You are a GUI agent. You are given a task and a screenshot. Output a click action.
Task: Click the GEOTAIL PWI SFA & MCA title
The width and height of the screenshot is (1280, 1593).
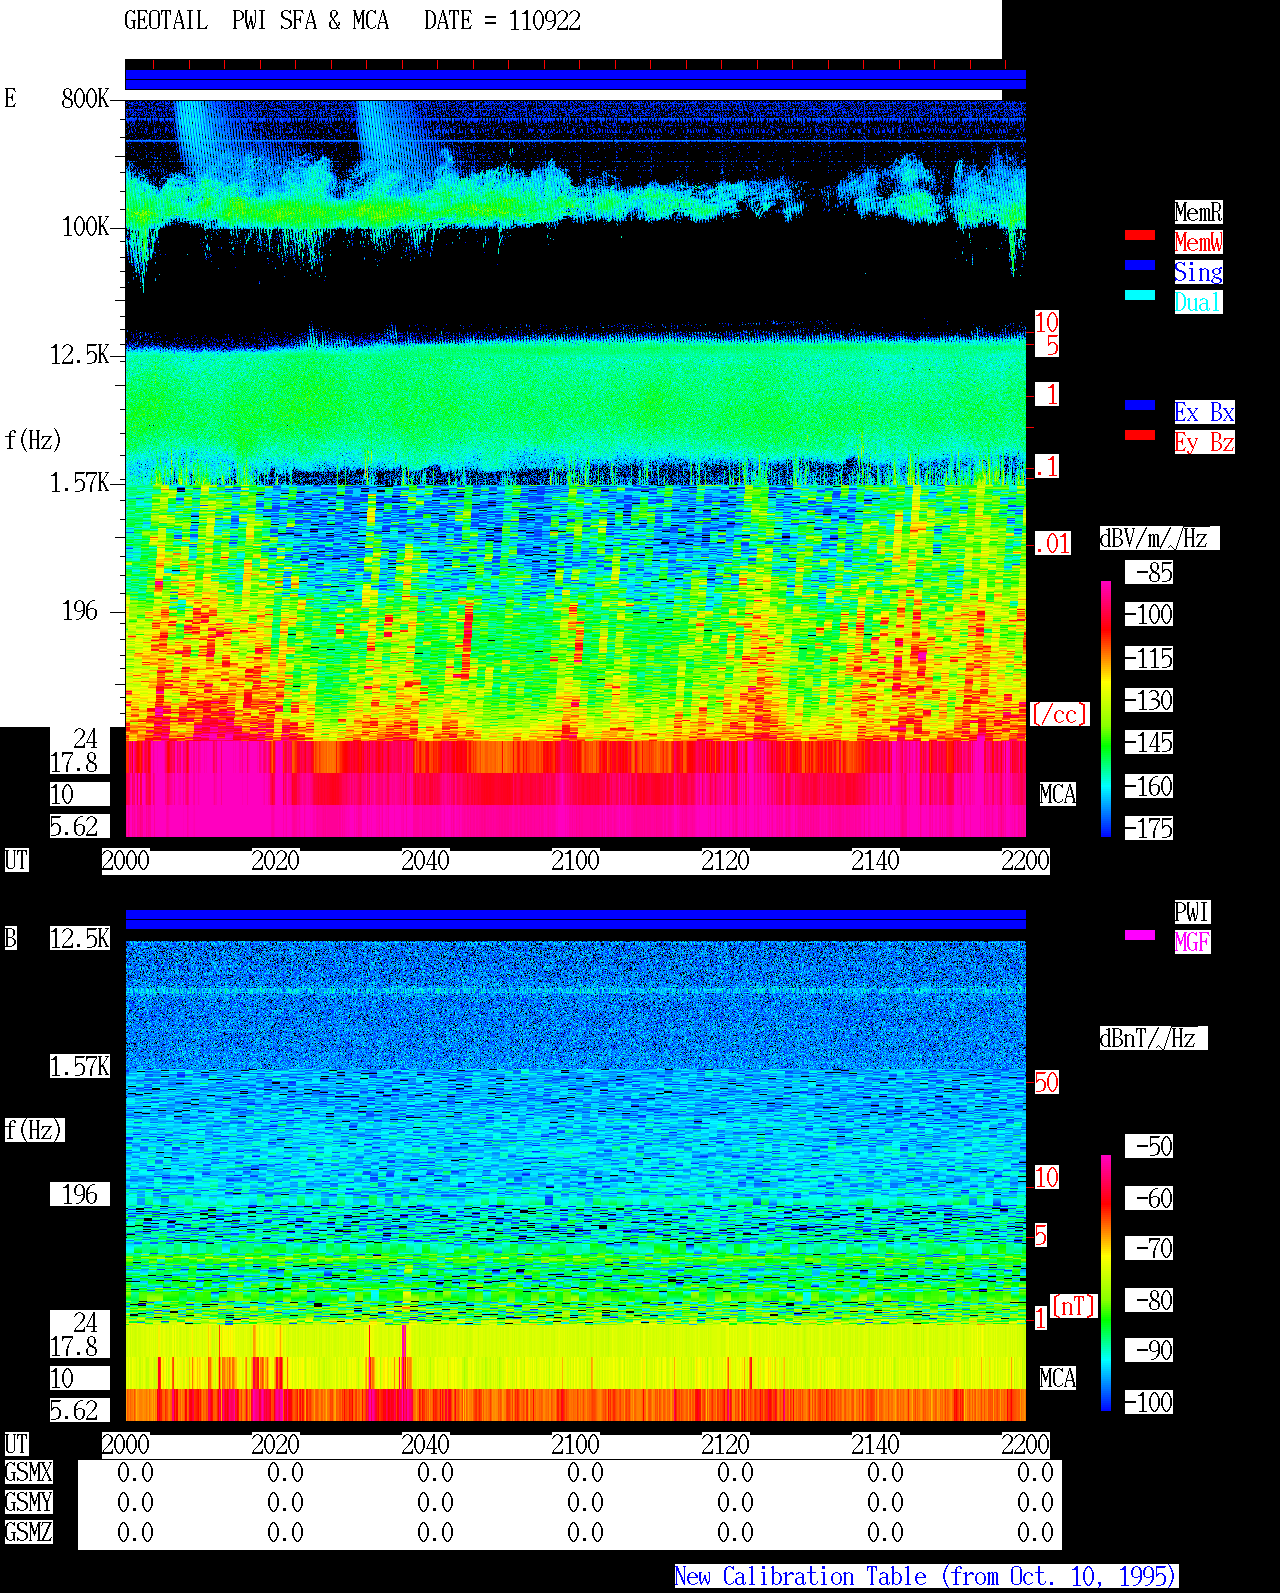click(352, 21)
